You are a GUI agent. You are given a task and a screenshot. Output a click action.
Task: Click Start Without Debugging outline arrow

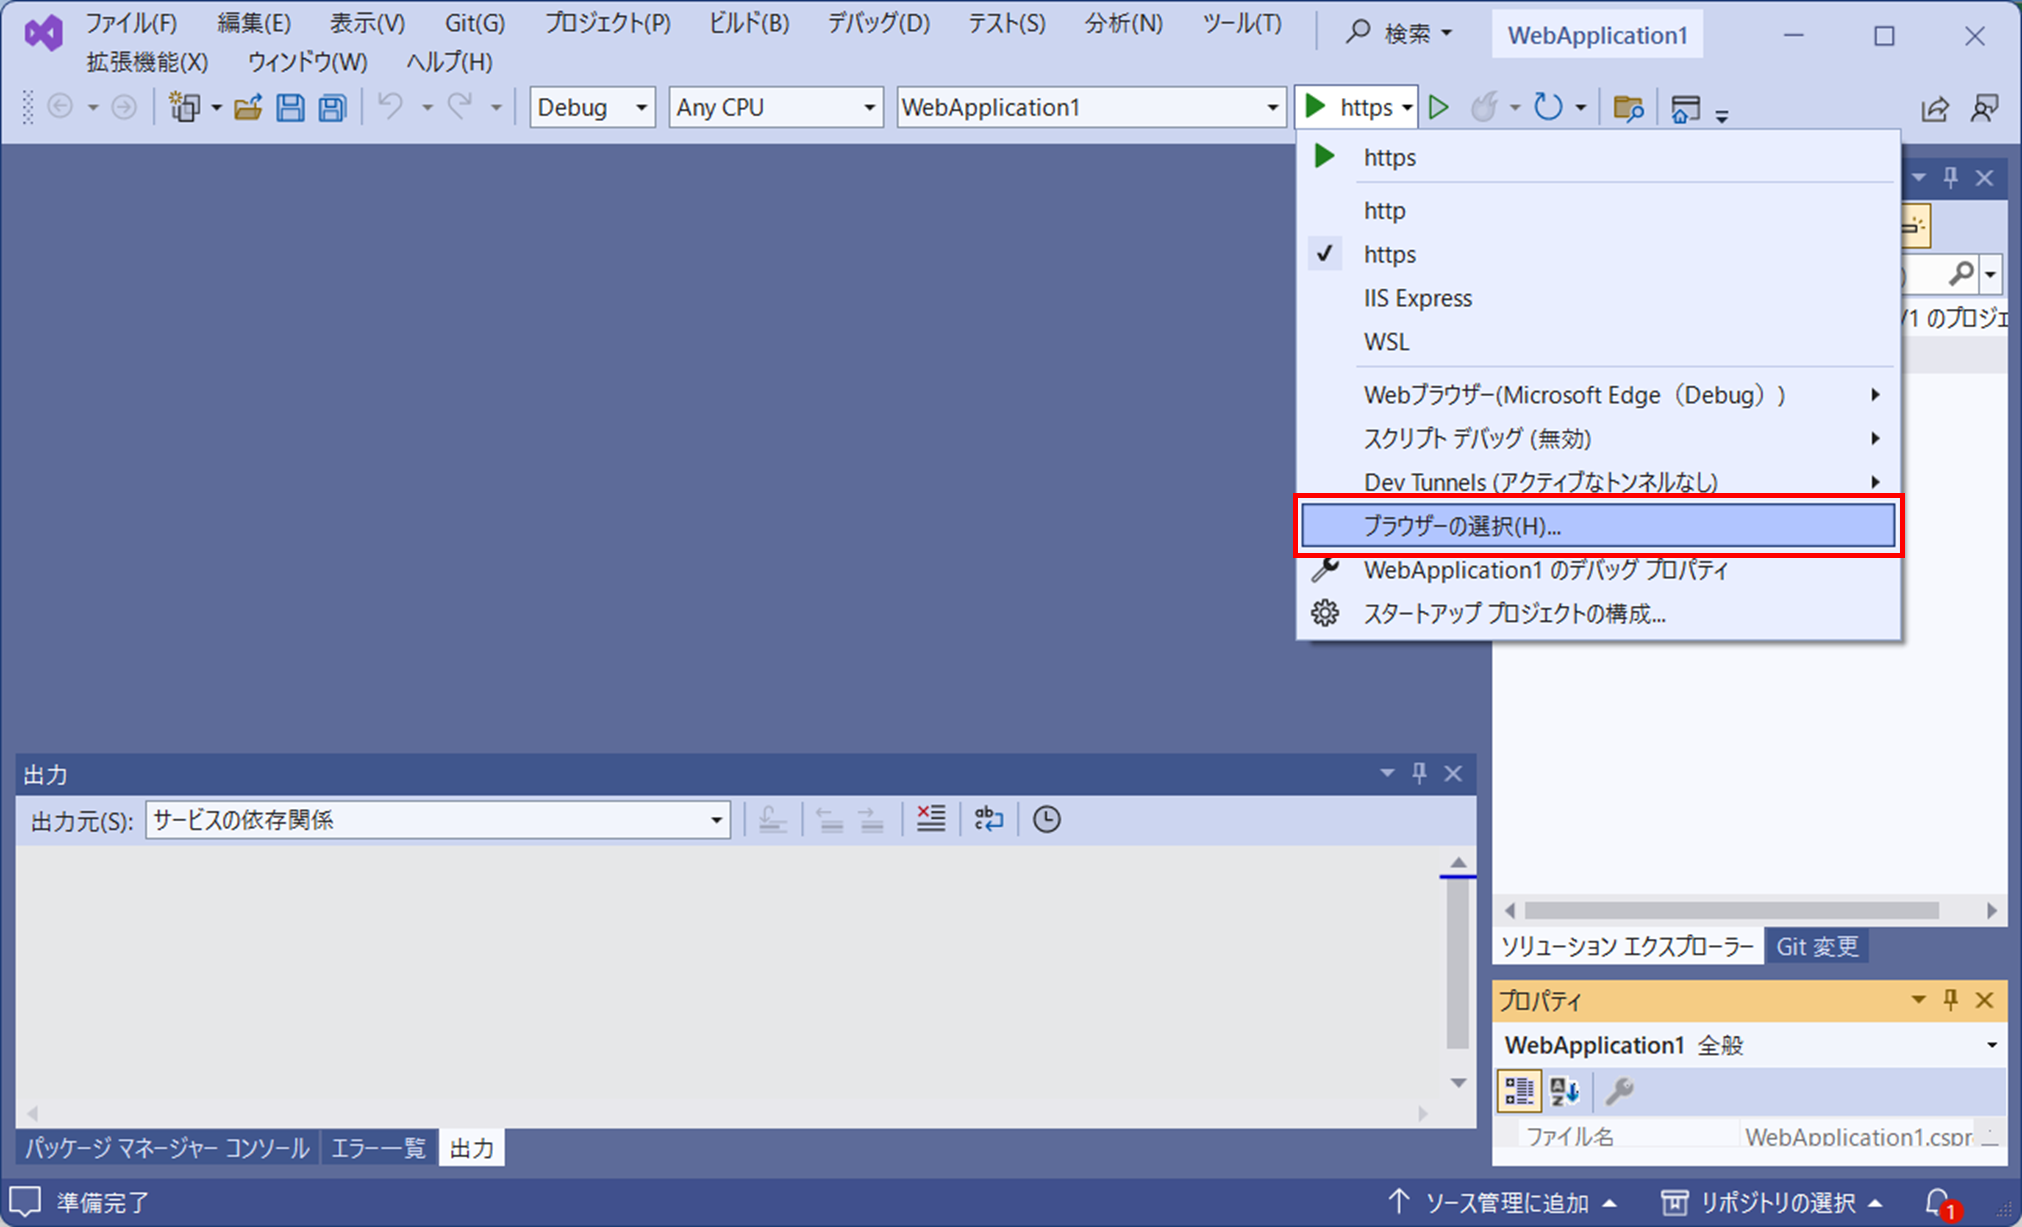1439,107
